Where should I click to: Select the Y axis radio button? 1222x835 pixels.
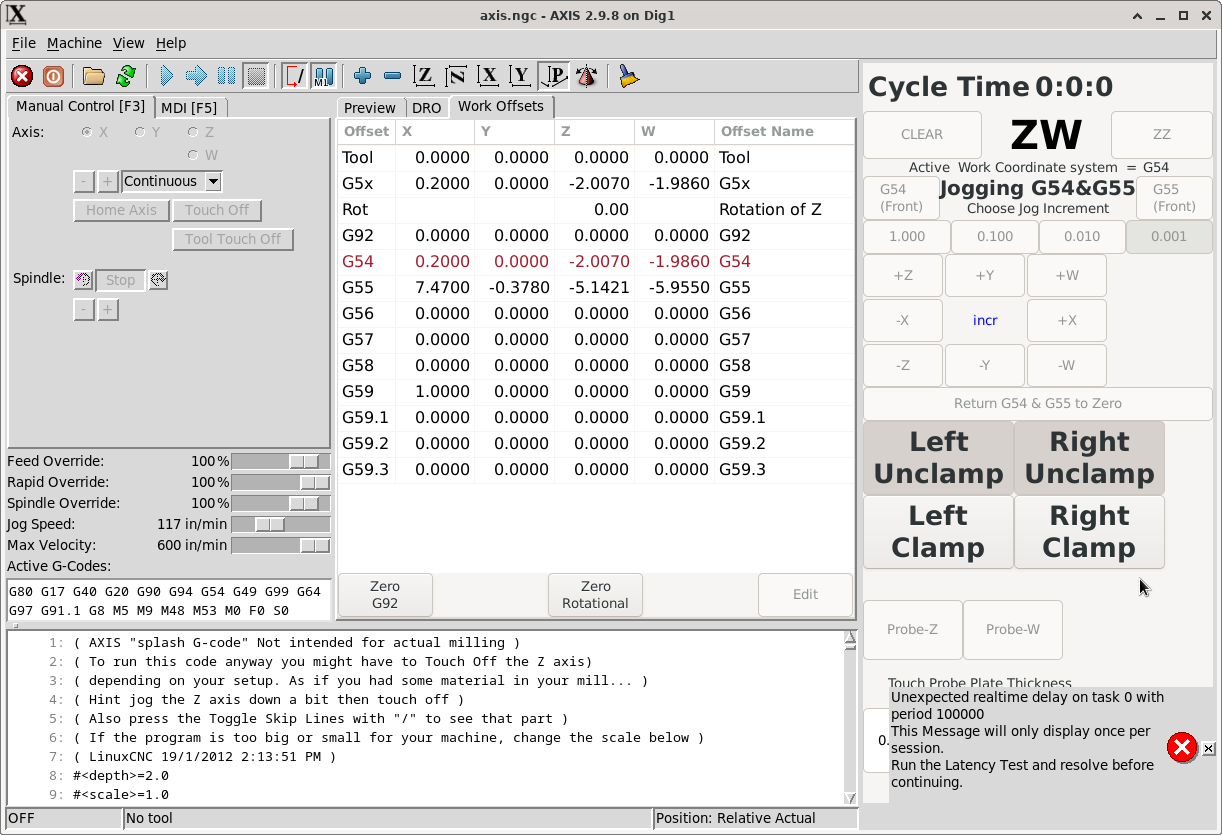[141, 132]
